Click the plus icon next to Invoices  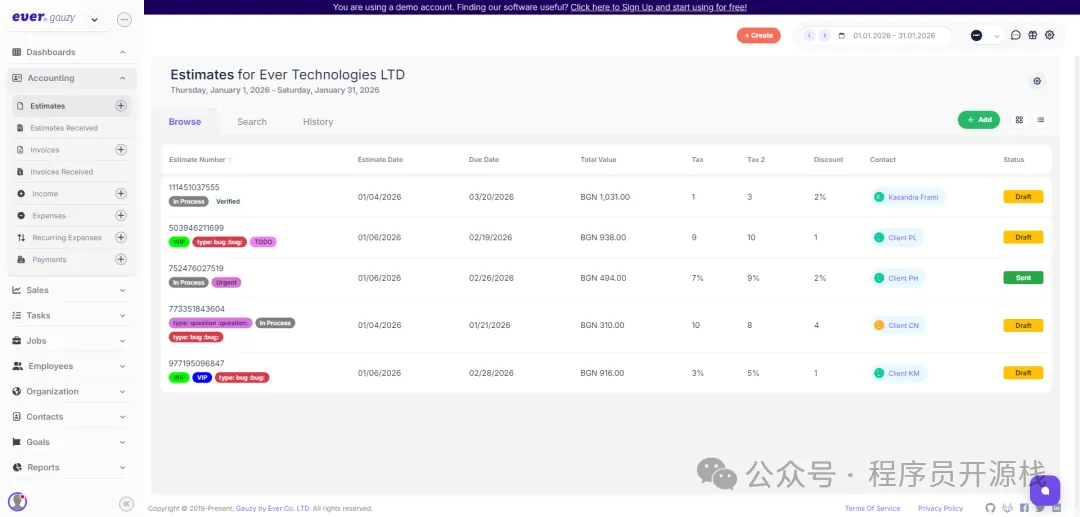pos(121,149)
